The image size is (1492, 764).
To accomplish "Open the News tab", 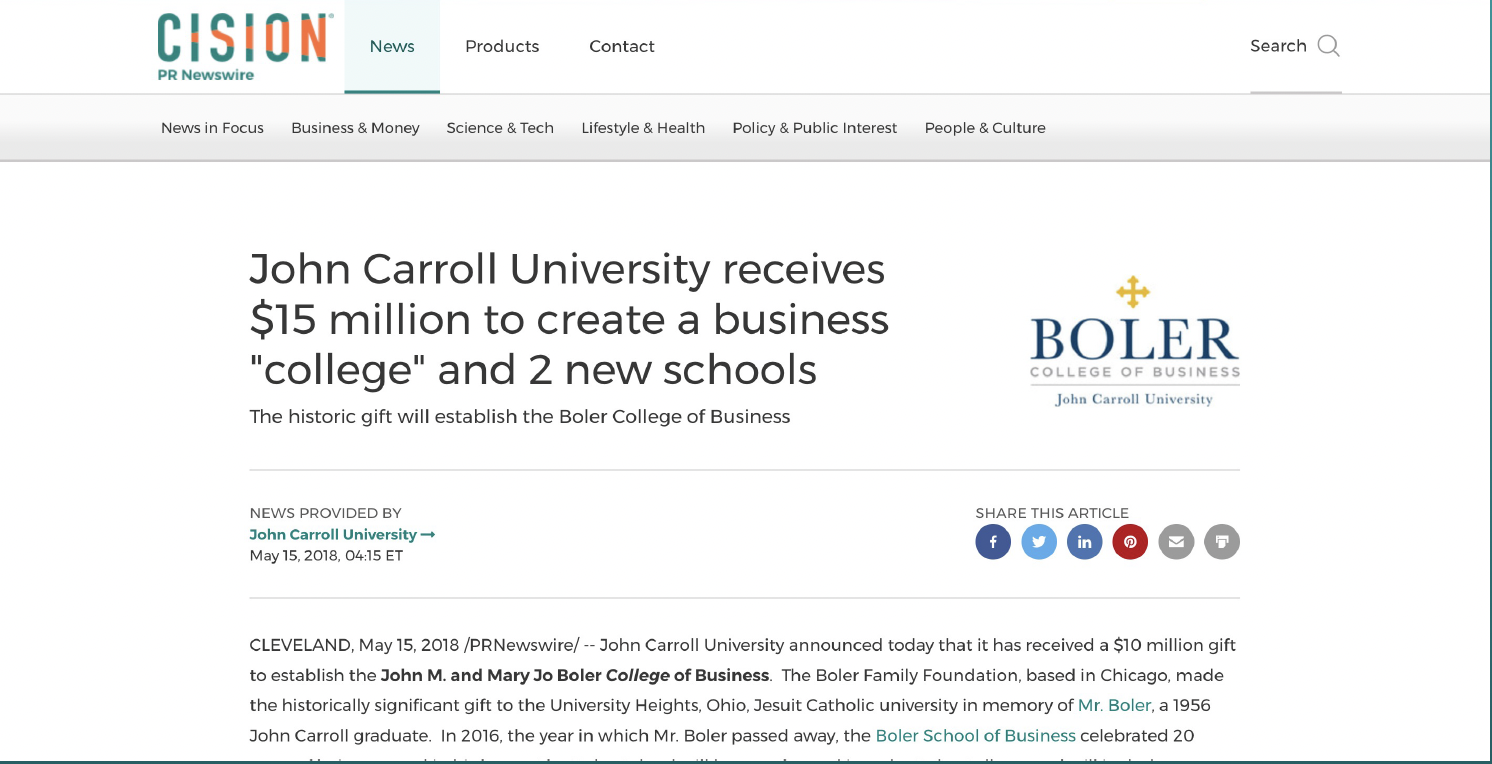I will click(x=392, y=46).
